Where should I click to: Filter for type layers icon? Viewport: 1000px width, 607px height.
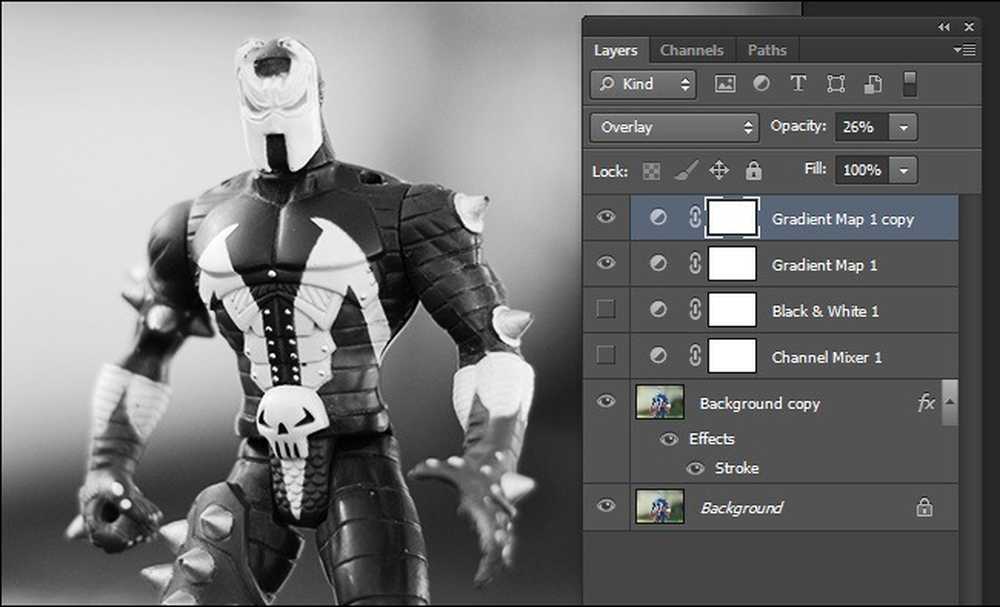point(798,84)
